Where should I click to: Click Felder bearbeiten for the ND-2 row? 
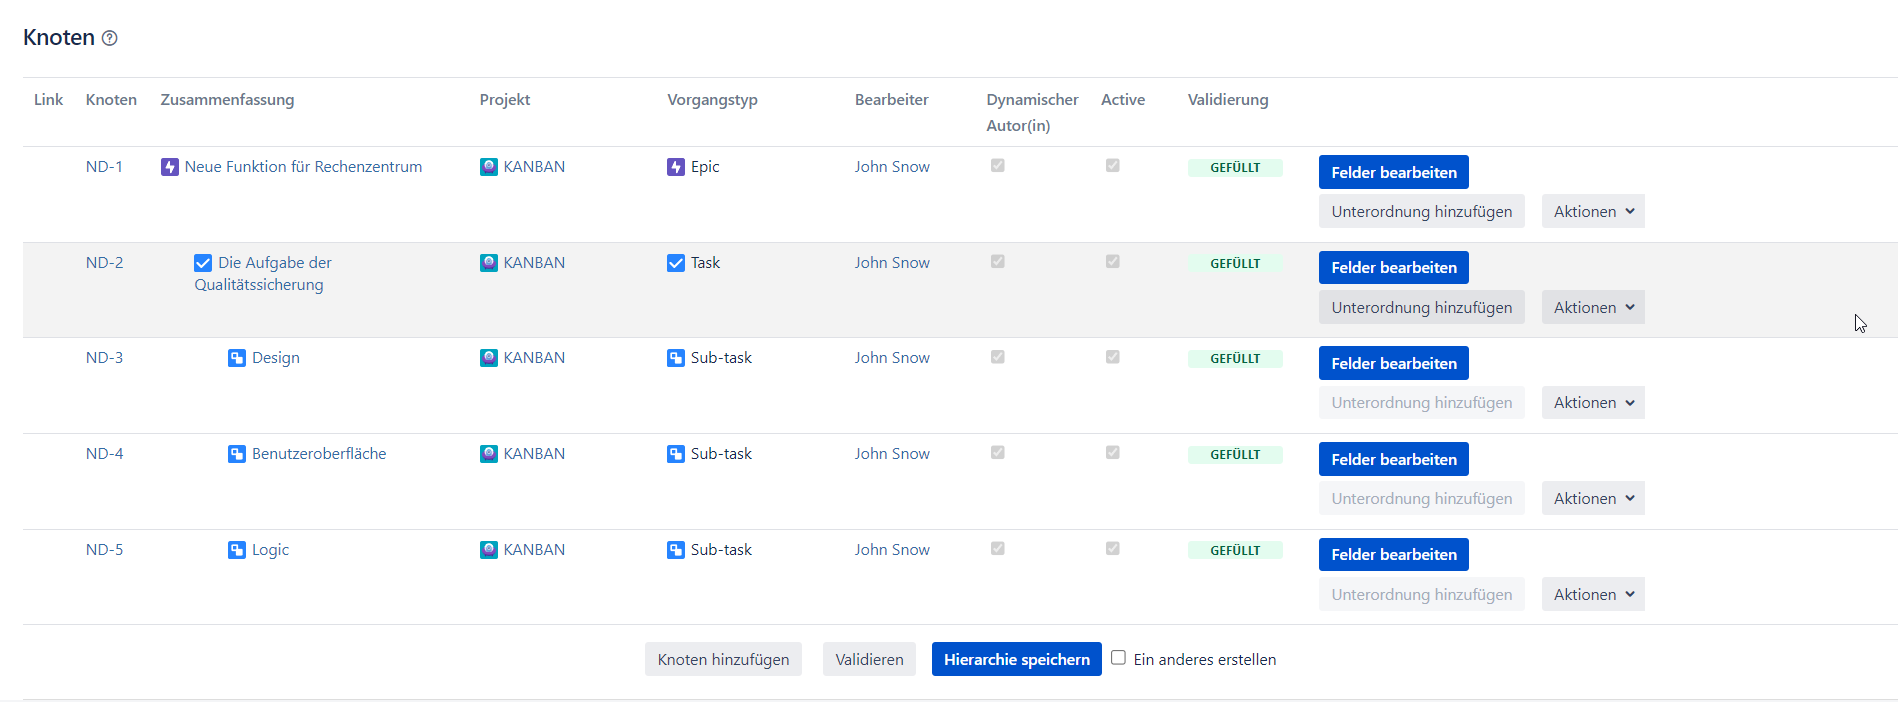click(1393, 268)
